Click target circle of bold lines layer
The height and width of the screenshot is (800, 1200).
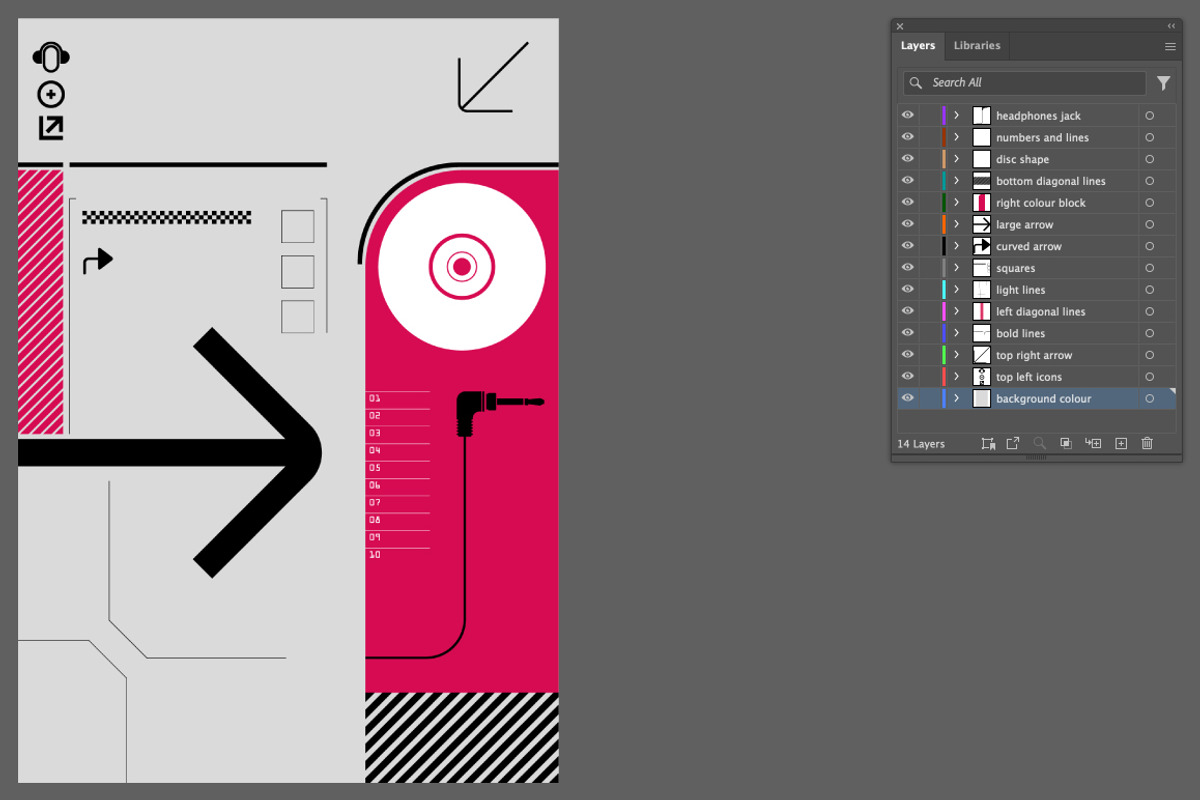pyautogui.click(x=1150, y=333)
